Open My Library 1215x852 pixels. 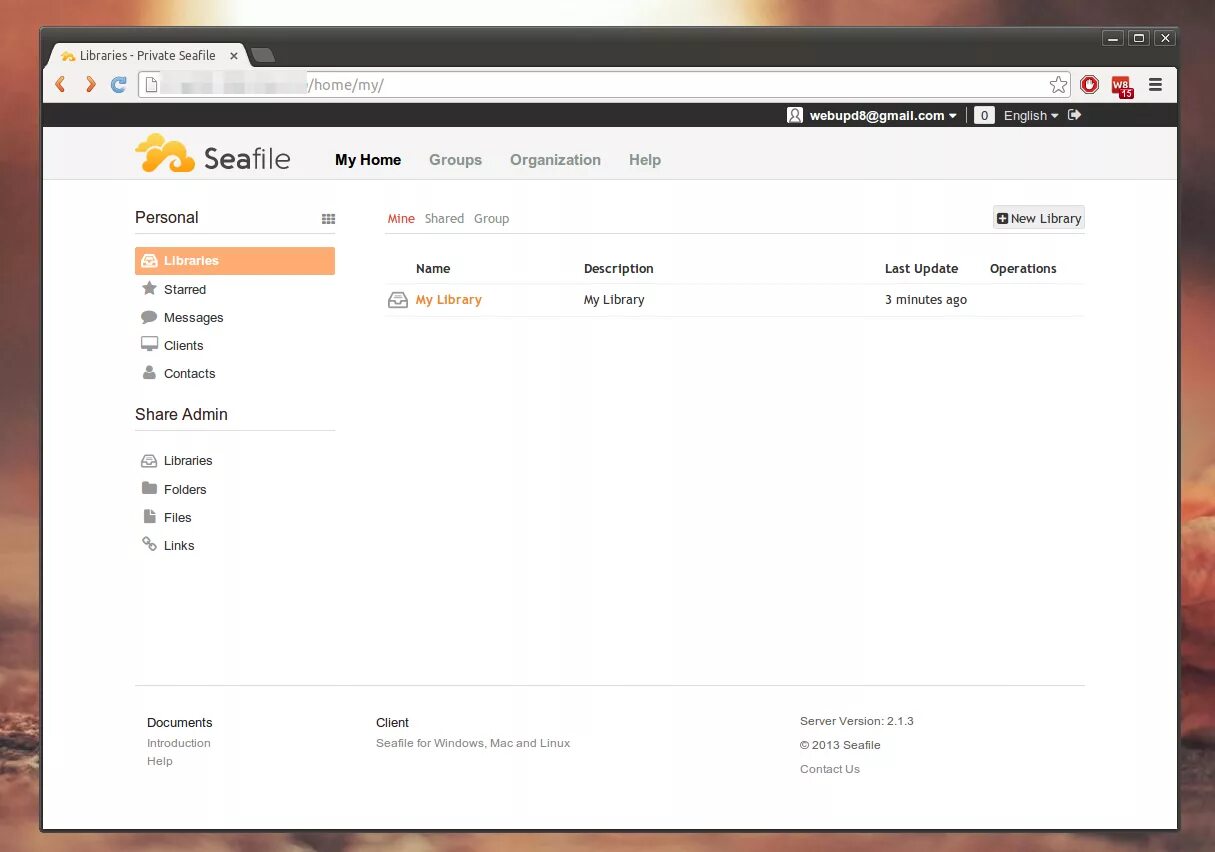[448, 299]
